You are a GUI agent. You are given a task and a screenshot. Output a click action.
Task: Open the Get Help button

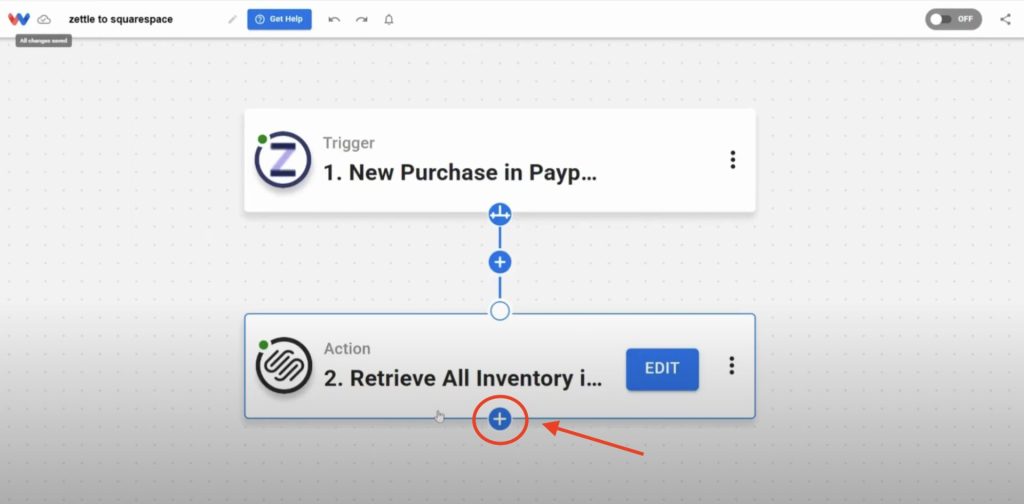tap(279, 19)
